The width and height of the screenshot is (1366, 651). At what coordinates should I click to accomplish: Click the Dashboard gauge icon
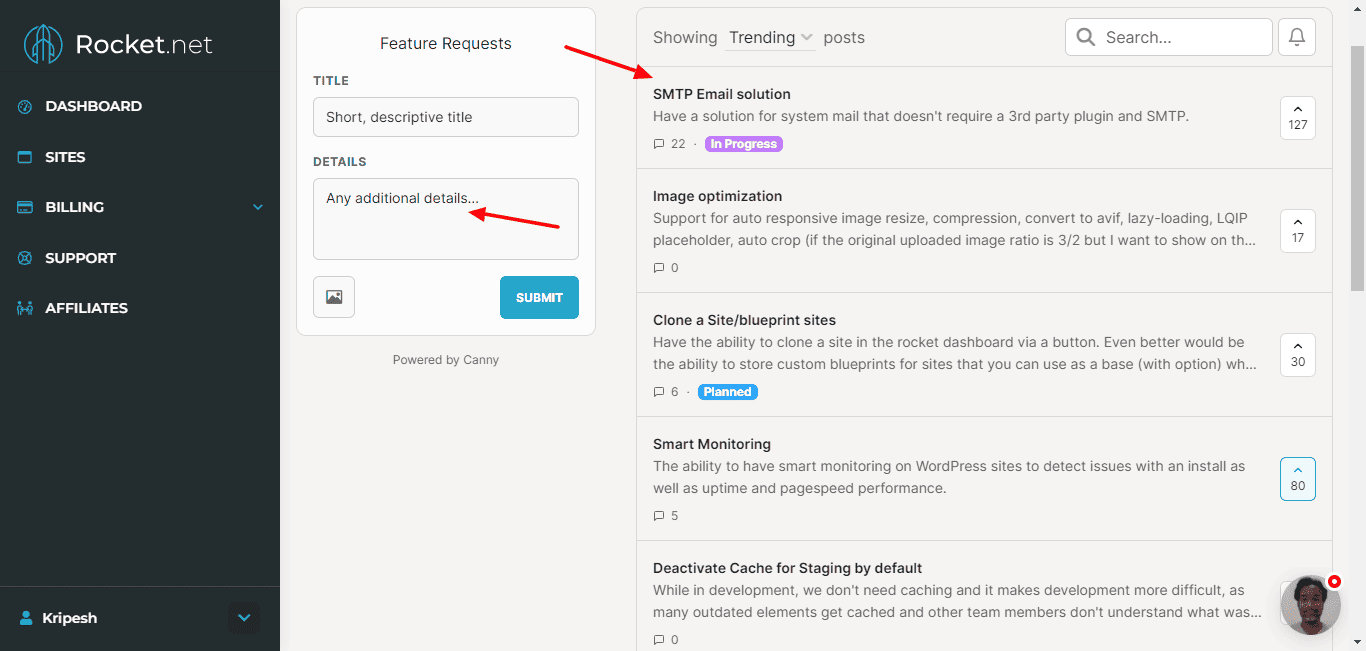tap(25, 106)
